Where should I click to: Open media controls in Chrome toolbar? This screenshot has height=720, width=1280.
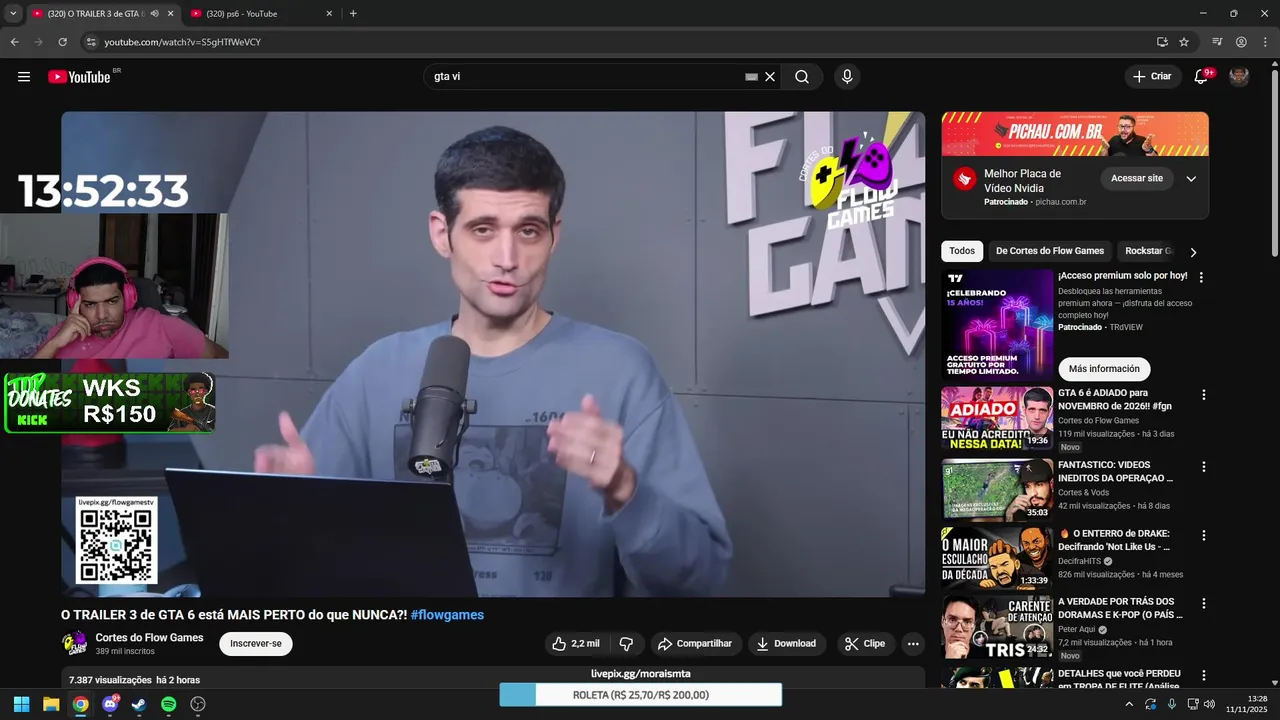(1217, 42)
